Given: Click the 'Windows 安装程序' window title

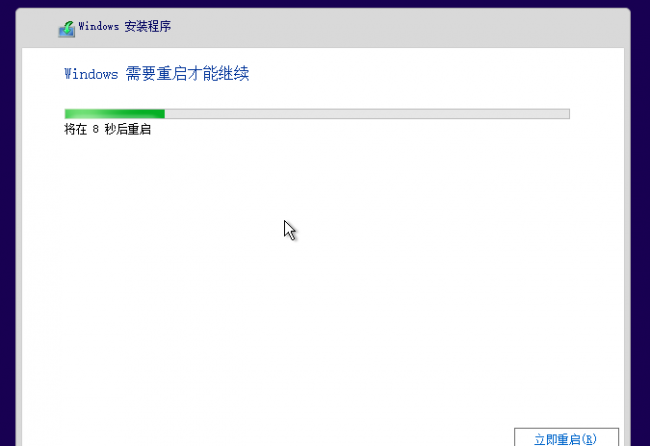Looking at the screenshot, I should click(125, 27).
